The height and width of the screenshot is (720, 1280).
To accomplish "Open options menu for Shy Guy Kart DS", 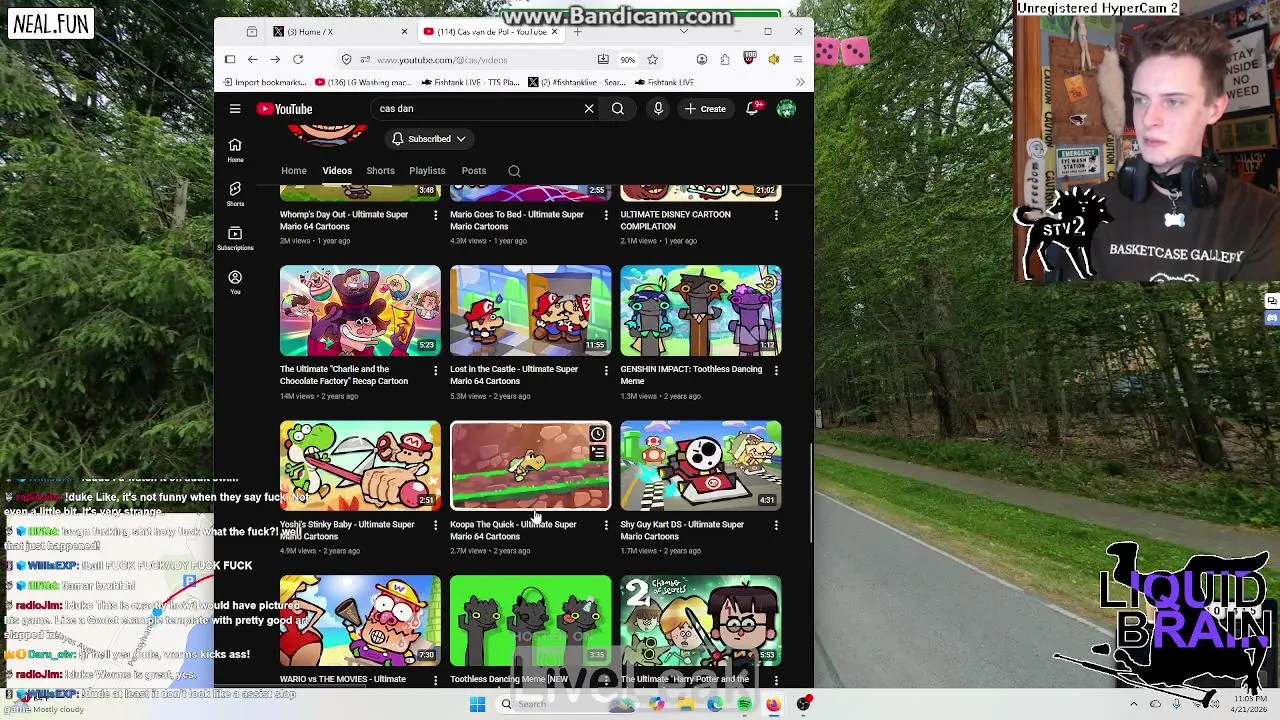I will pos(776,525).
